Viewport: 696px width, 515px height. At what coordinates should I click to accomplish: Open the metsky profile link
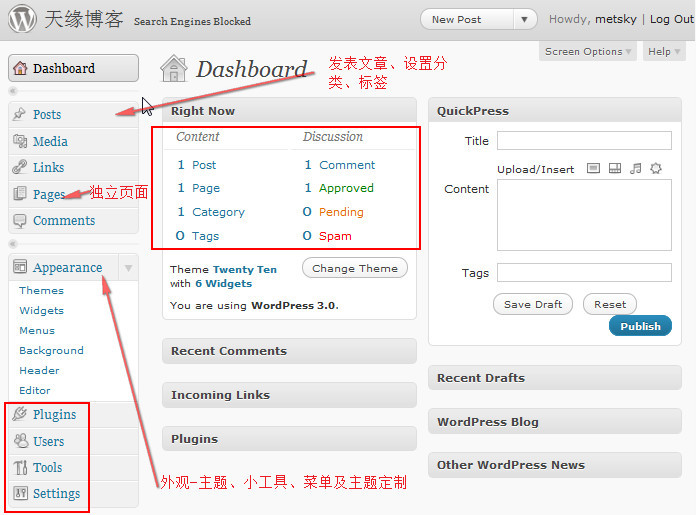(616, 19)
